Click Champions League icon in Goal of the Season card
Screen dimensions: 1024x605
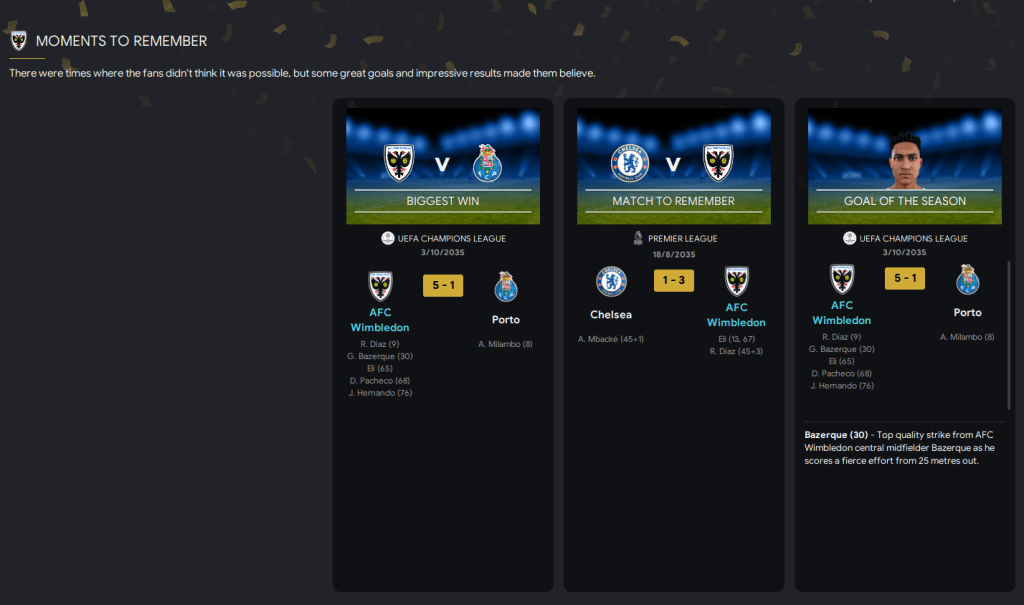click(x=849, y=238)
